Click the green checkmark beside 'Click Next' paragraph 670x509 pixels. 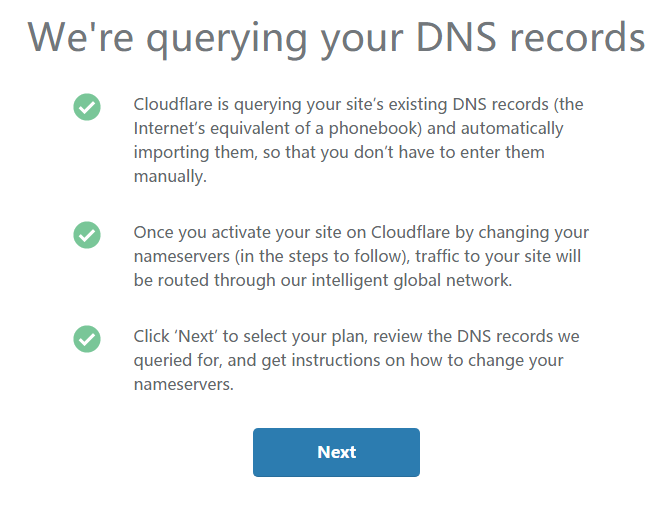pyautogui.click(x=87, y=339)
